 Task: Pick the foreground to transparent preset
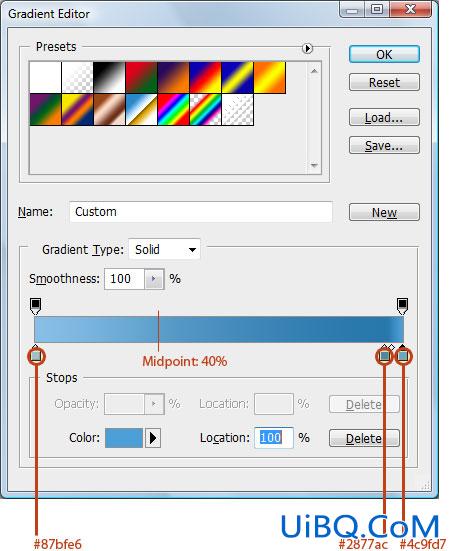77,78
